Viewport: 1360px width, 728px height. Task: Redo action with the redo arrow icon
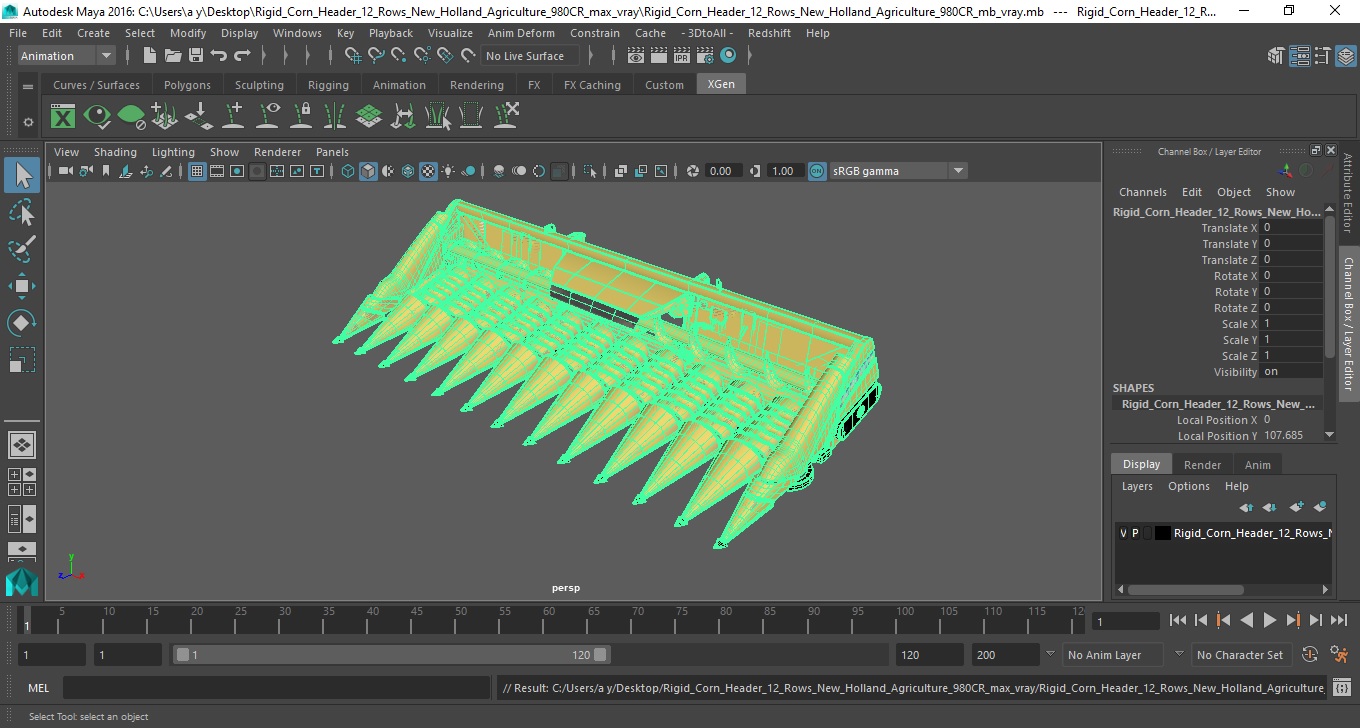click(x=242, y=56)
